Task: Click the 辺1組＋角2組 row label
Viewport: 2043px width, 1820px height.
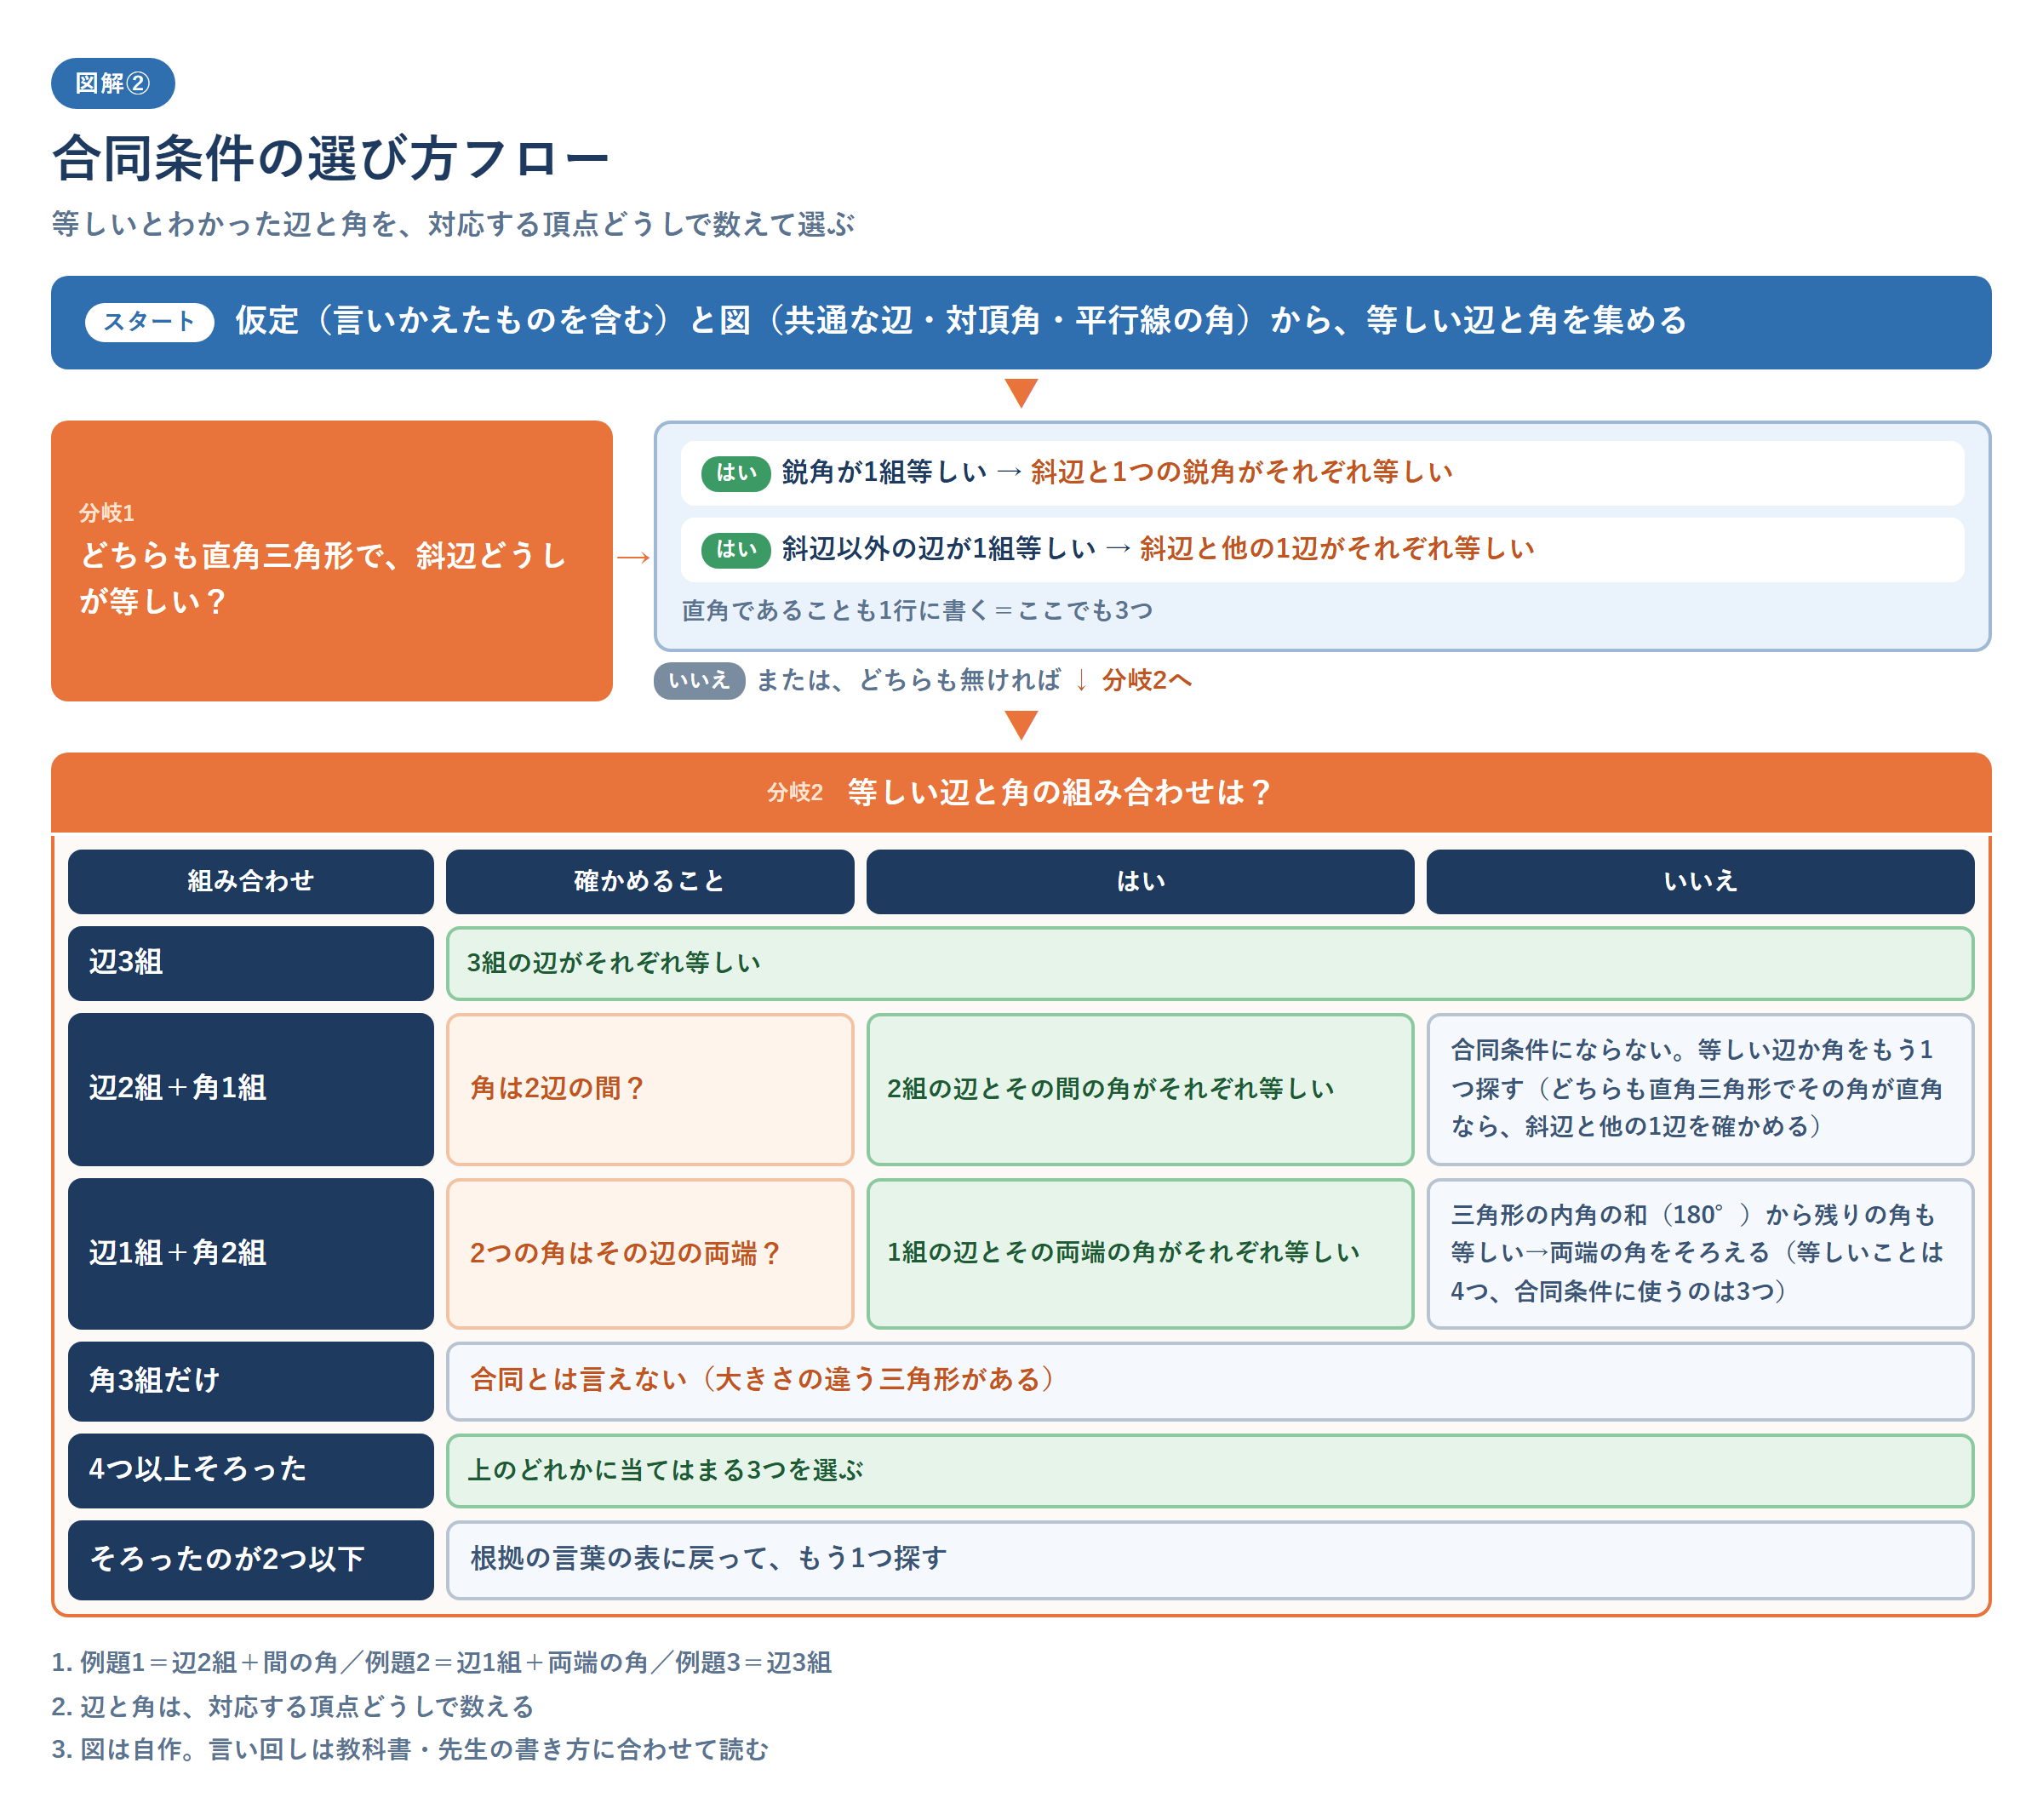Action: (x=251, y=1253)
